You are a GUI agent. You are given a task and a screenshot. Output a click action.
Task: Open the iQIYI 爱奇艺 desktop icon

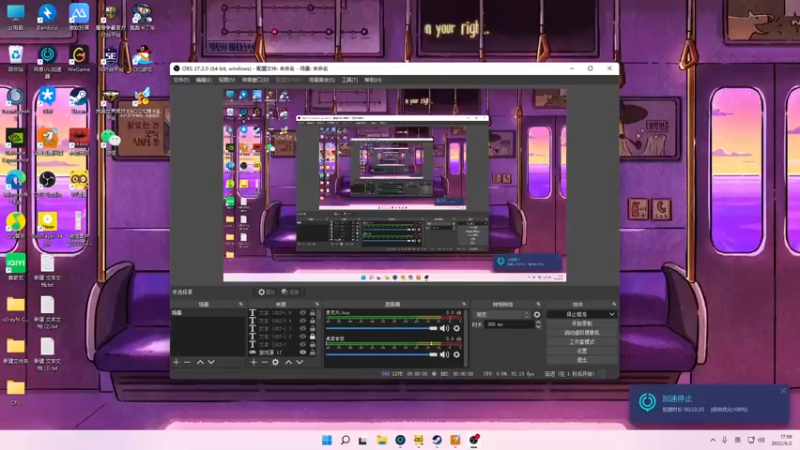tap(15, 267)
